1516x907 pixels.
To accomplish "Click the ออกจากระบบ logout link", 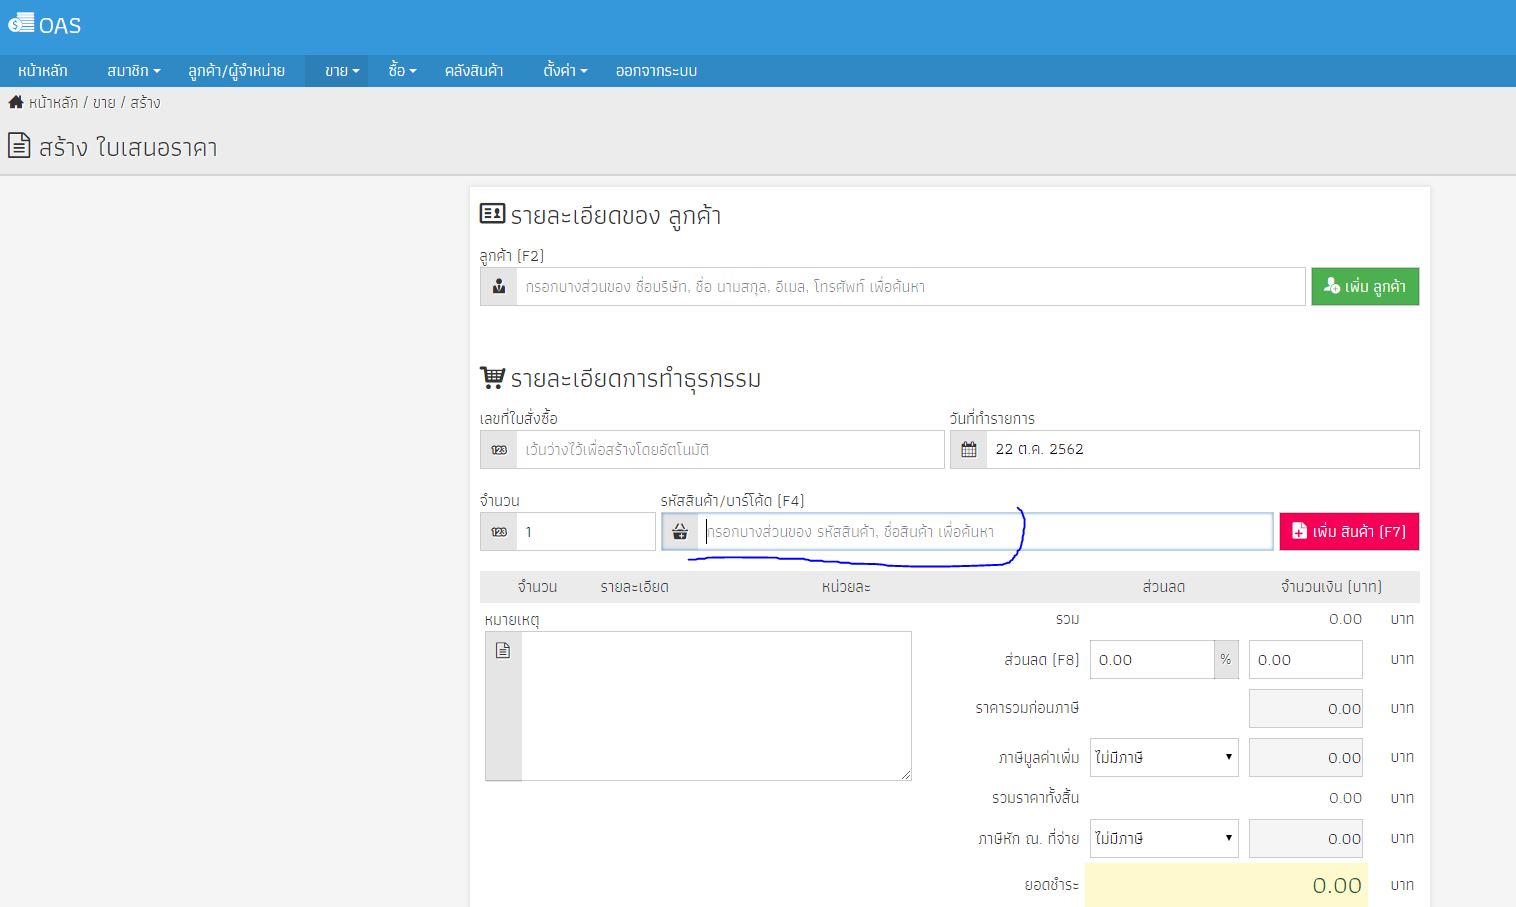I will pyautogui.click(x=656, y=71).
